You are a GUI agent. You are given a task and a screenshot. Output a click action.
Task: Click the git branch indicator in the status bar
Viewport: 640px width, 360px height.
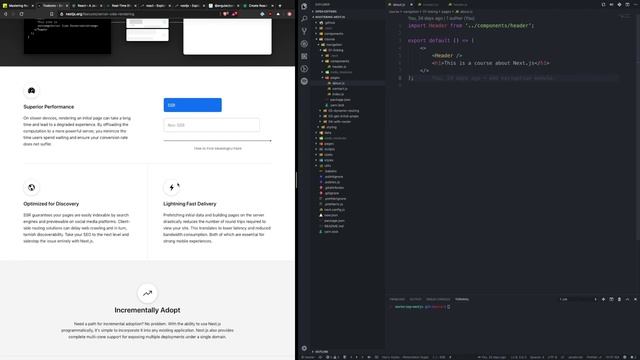309,357
